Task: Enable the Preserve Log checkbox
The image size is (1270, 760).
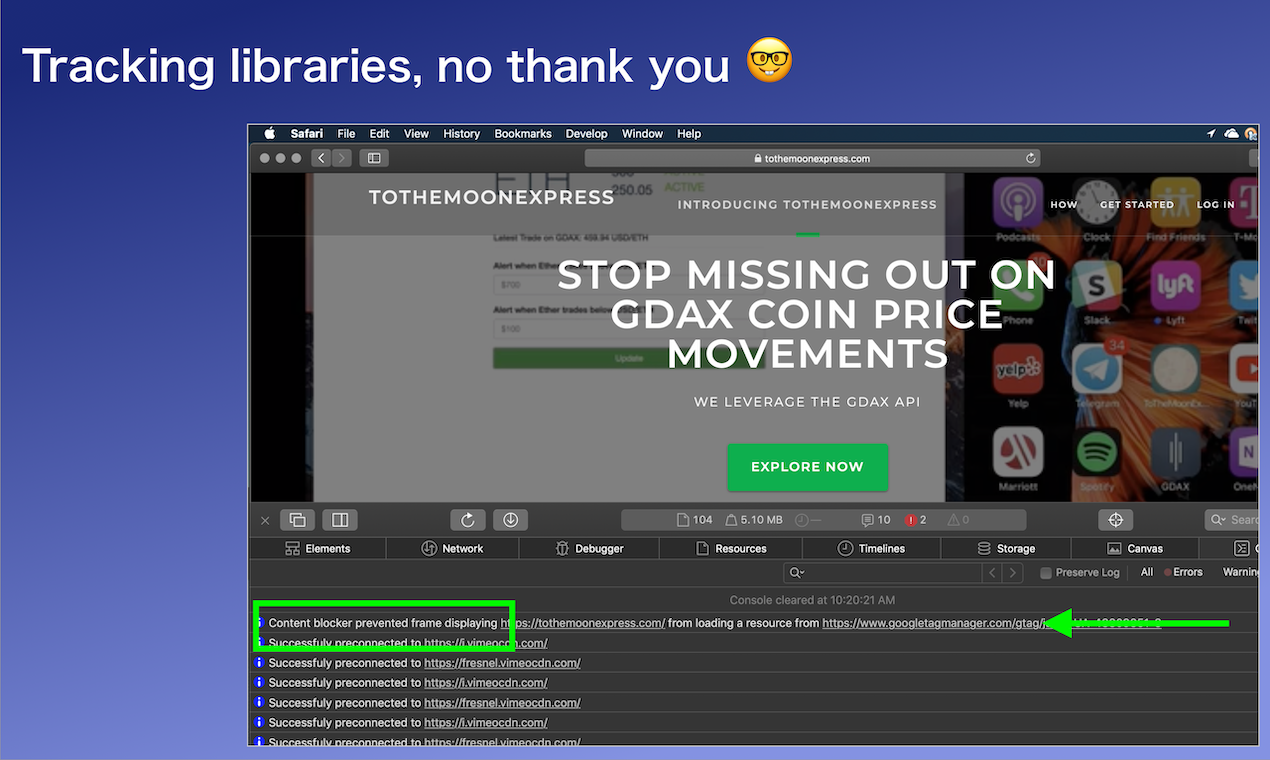Action: [1046, 573]
